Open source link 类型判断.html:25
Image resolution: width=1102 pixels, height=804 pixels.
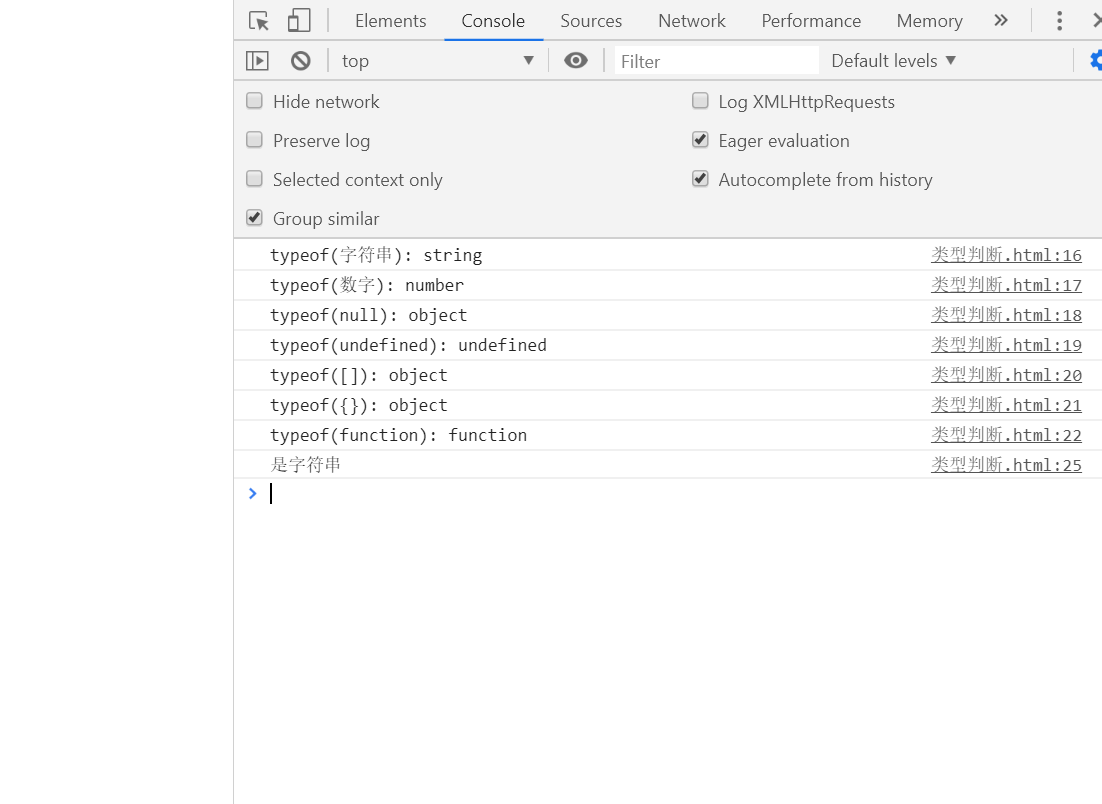pos(1006,465)
